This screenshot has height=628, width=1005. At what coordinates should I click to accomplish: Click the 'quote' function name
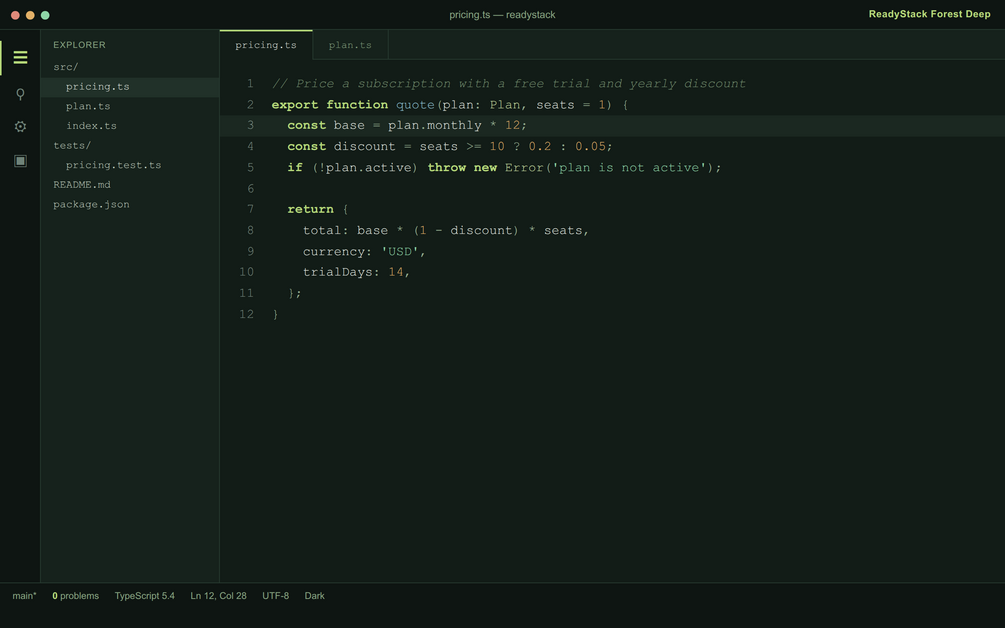click(x=415, y=104)
